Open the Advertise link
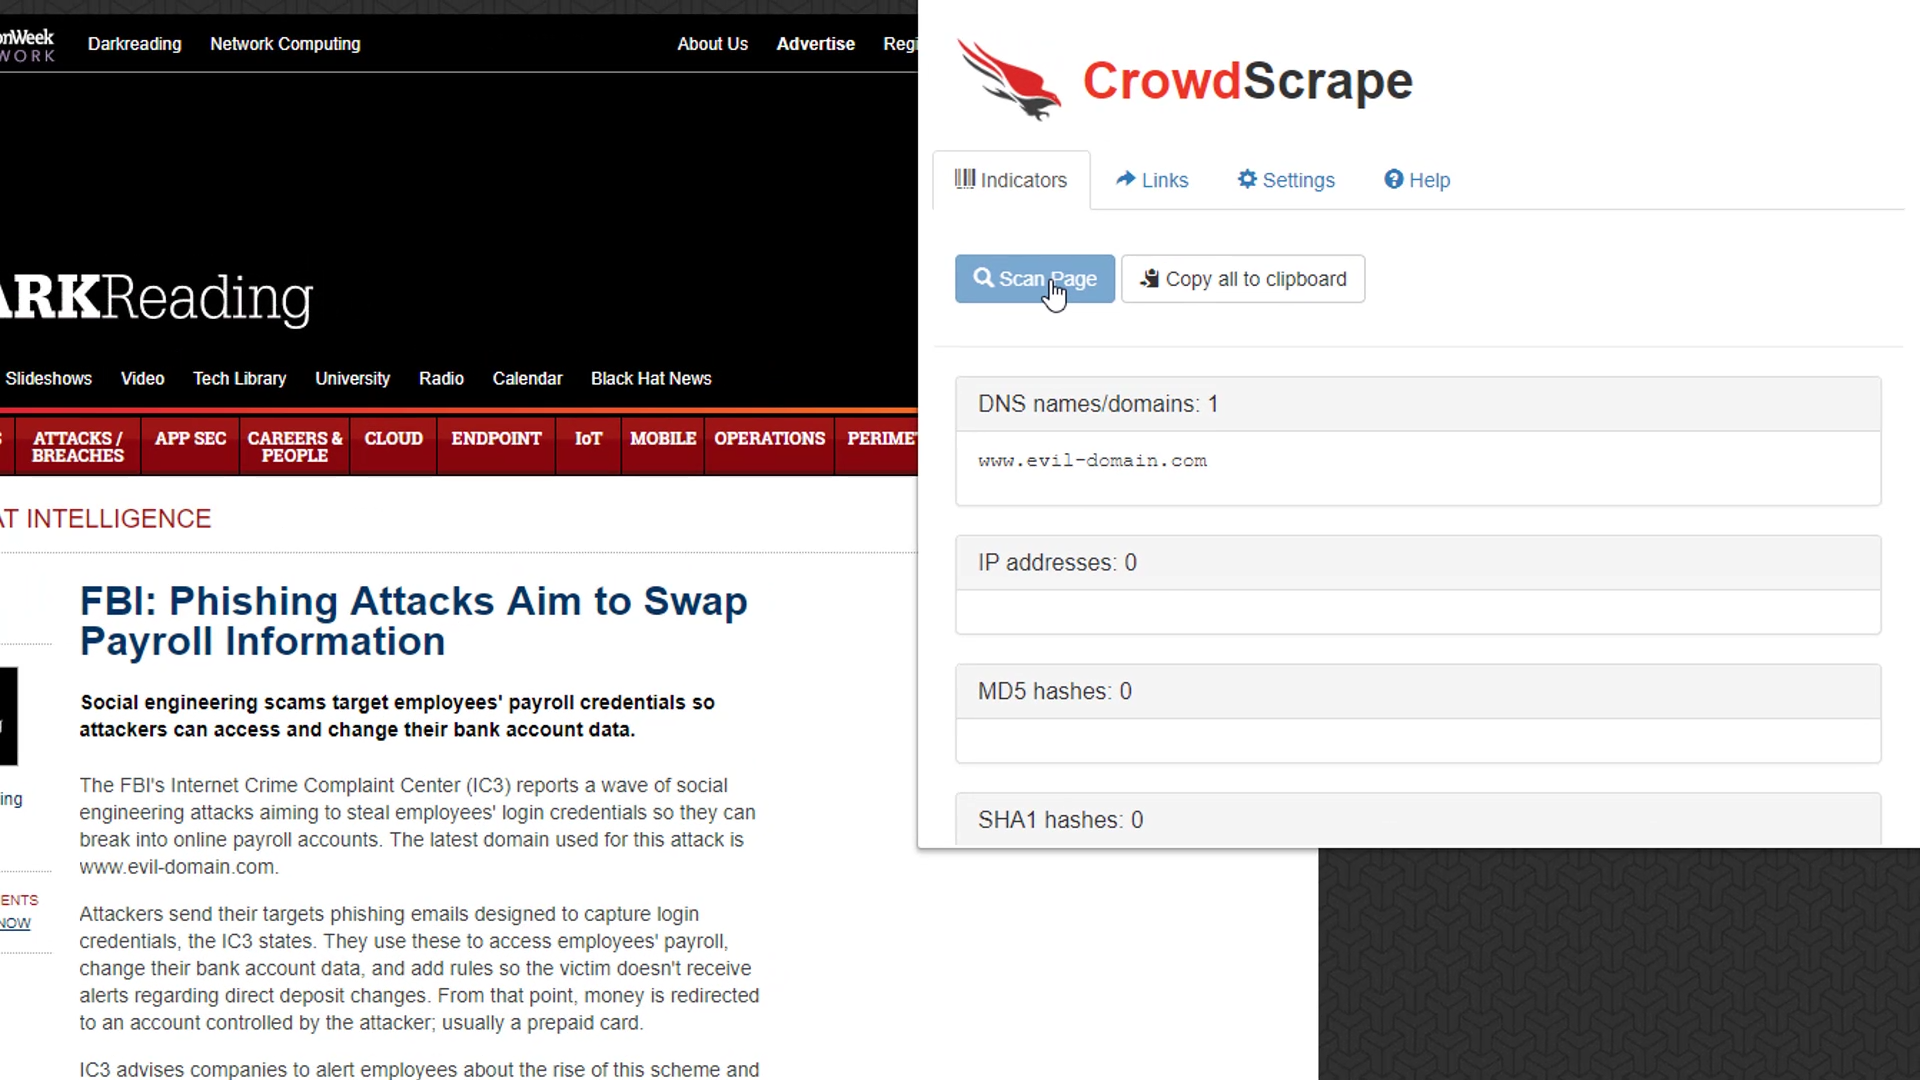 pyautogui.click(x=815, y=44)
